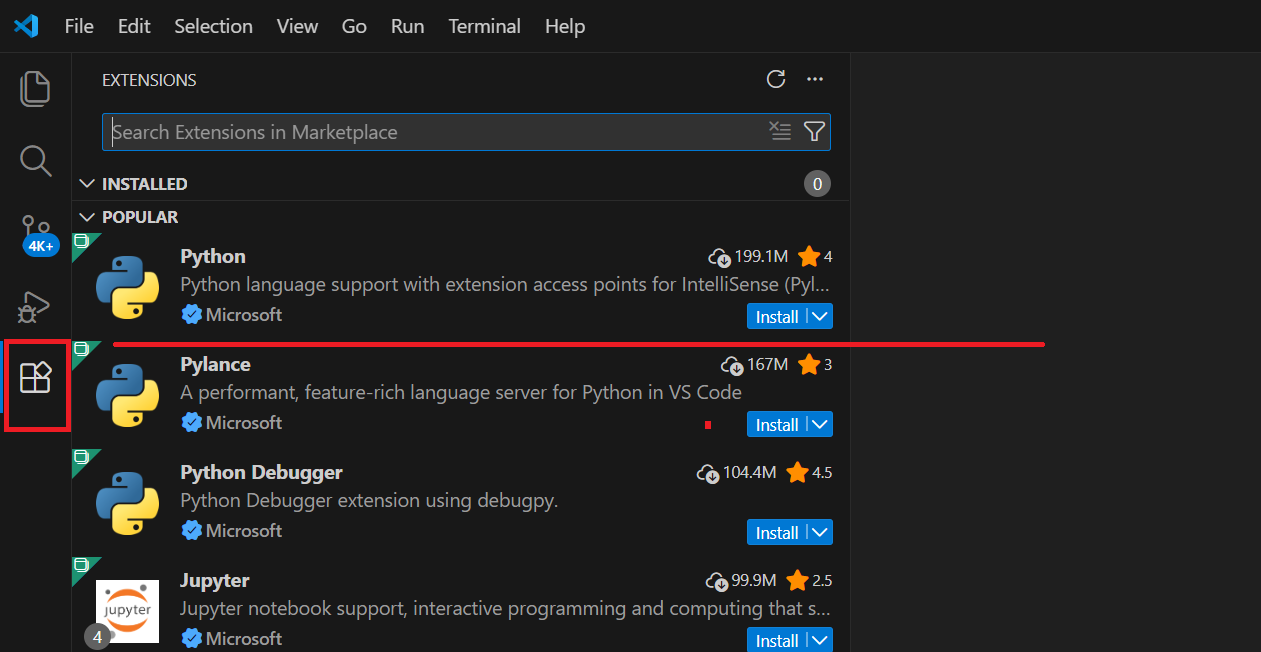Click Pylance description about language server
Screen dimensions: 1261x652
pos(461,392)
